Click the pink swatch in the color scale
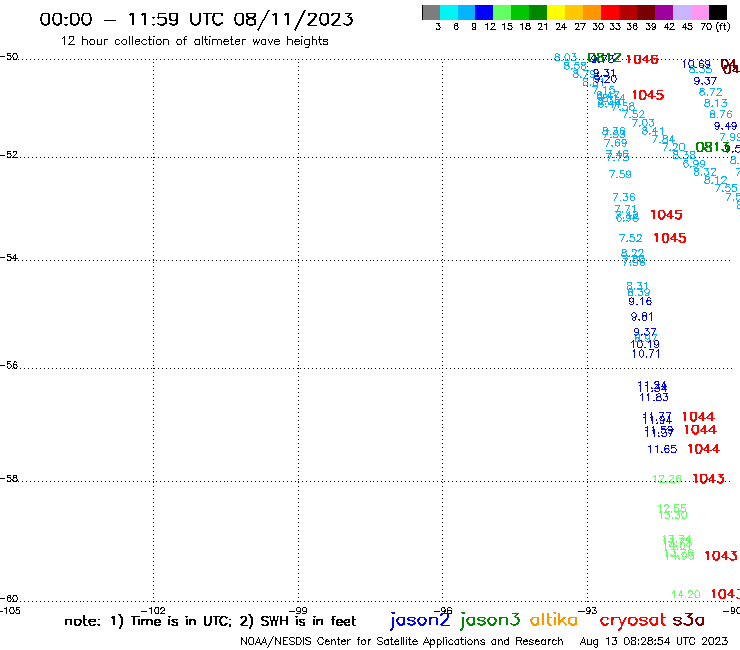Viewport: 740px width, 650px height. tap(700, 12)
